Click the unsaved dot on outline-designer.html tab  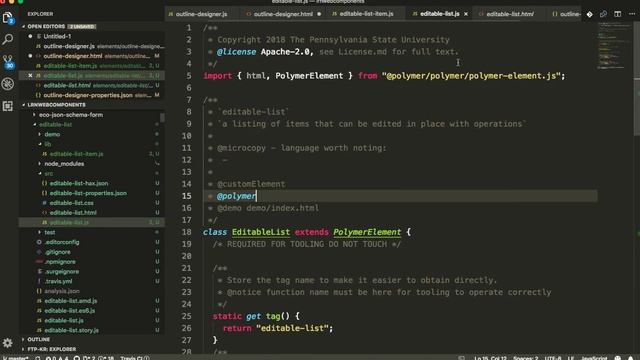pyautogui.click(x=319, y=14)
